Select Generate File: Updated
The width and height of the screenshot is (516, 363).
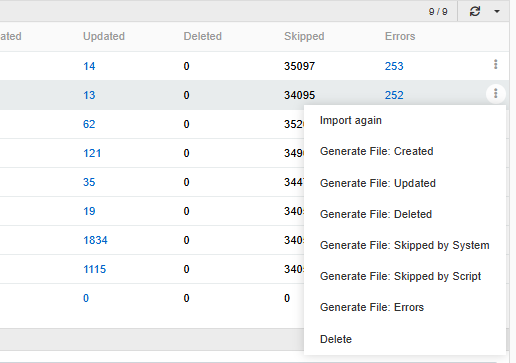pyautogui.click(x=378, y=183)
